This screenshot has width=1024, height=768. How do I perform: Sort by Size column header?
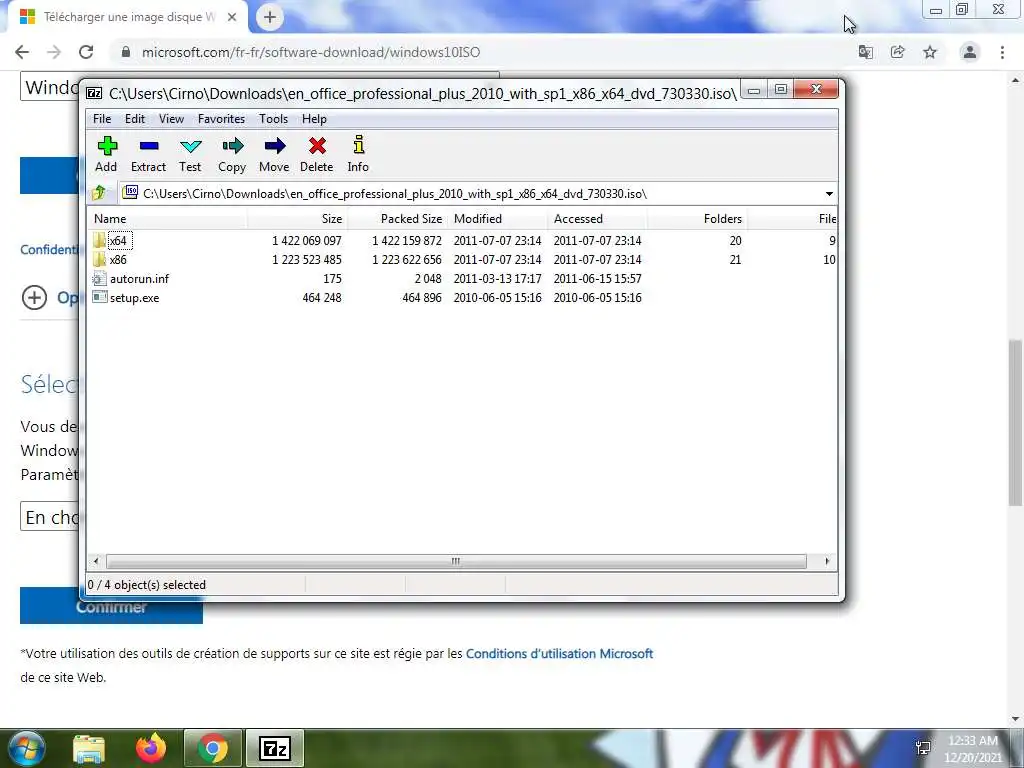click(298, 219)
